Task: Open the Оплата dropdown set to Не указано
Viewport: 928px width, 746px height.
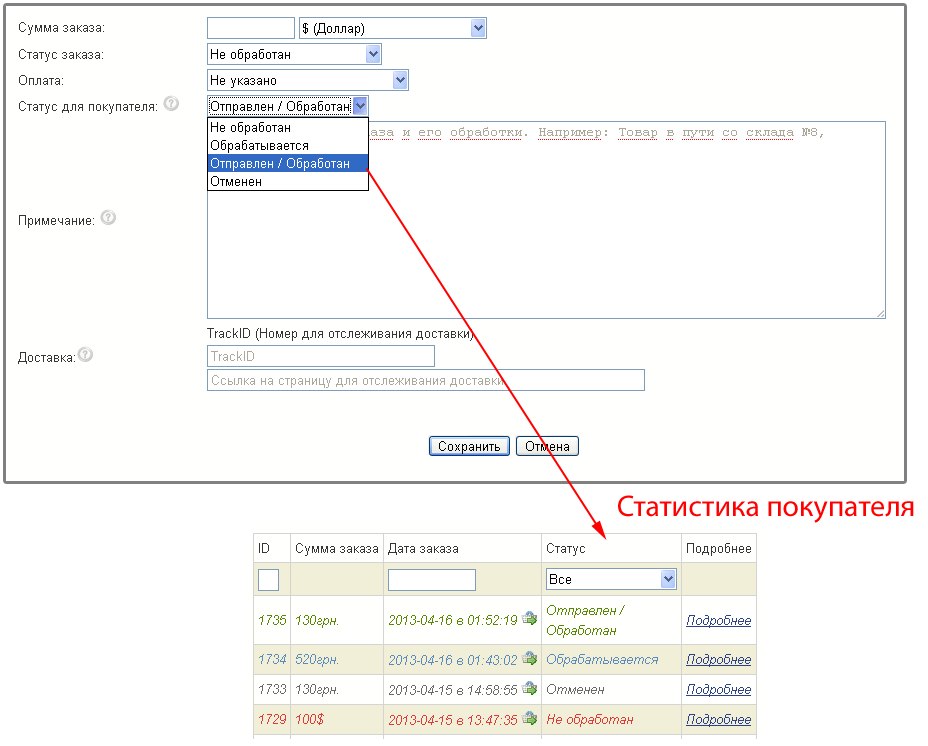Action: [x=307, y=80]
